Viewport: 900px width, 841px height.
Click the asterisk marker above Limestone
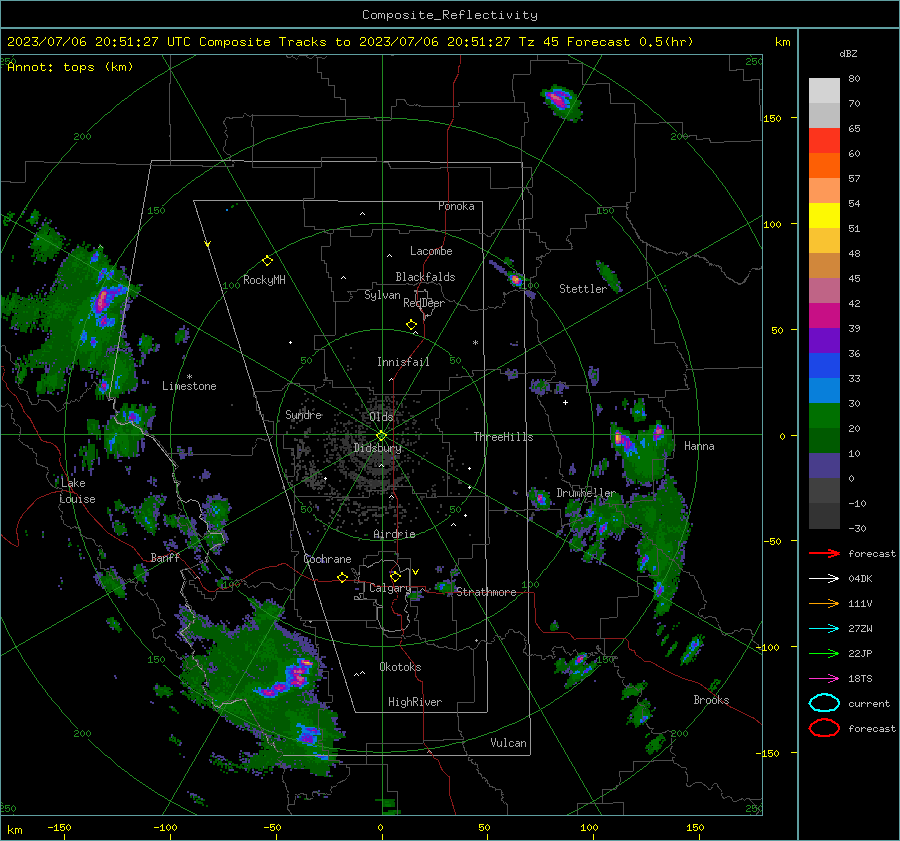point(189,377)
